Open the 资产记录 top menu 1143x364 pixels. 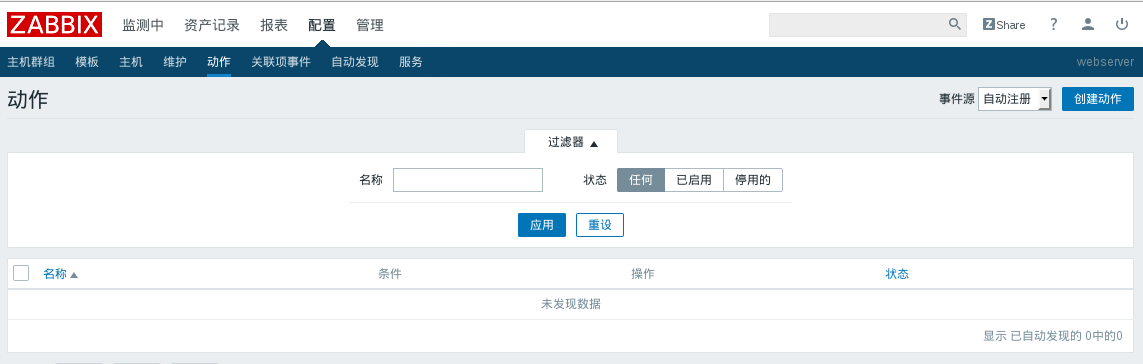(x=212, y=26)
